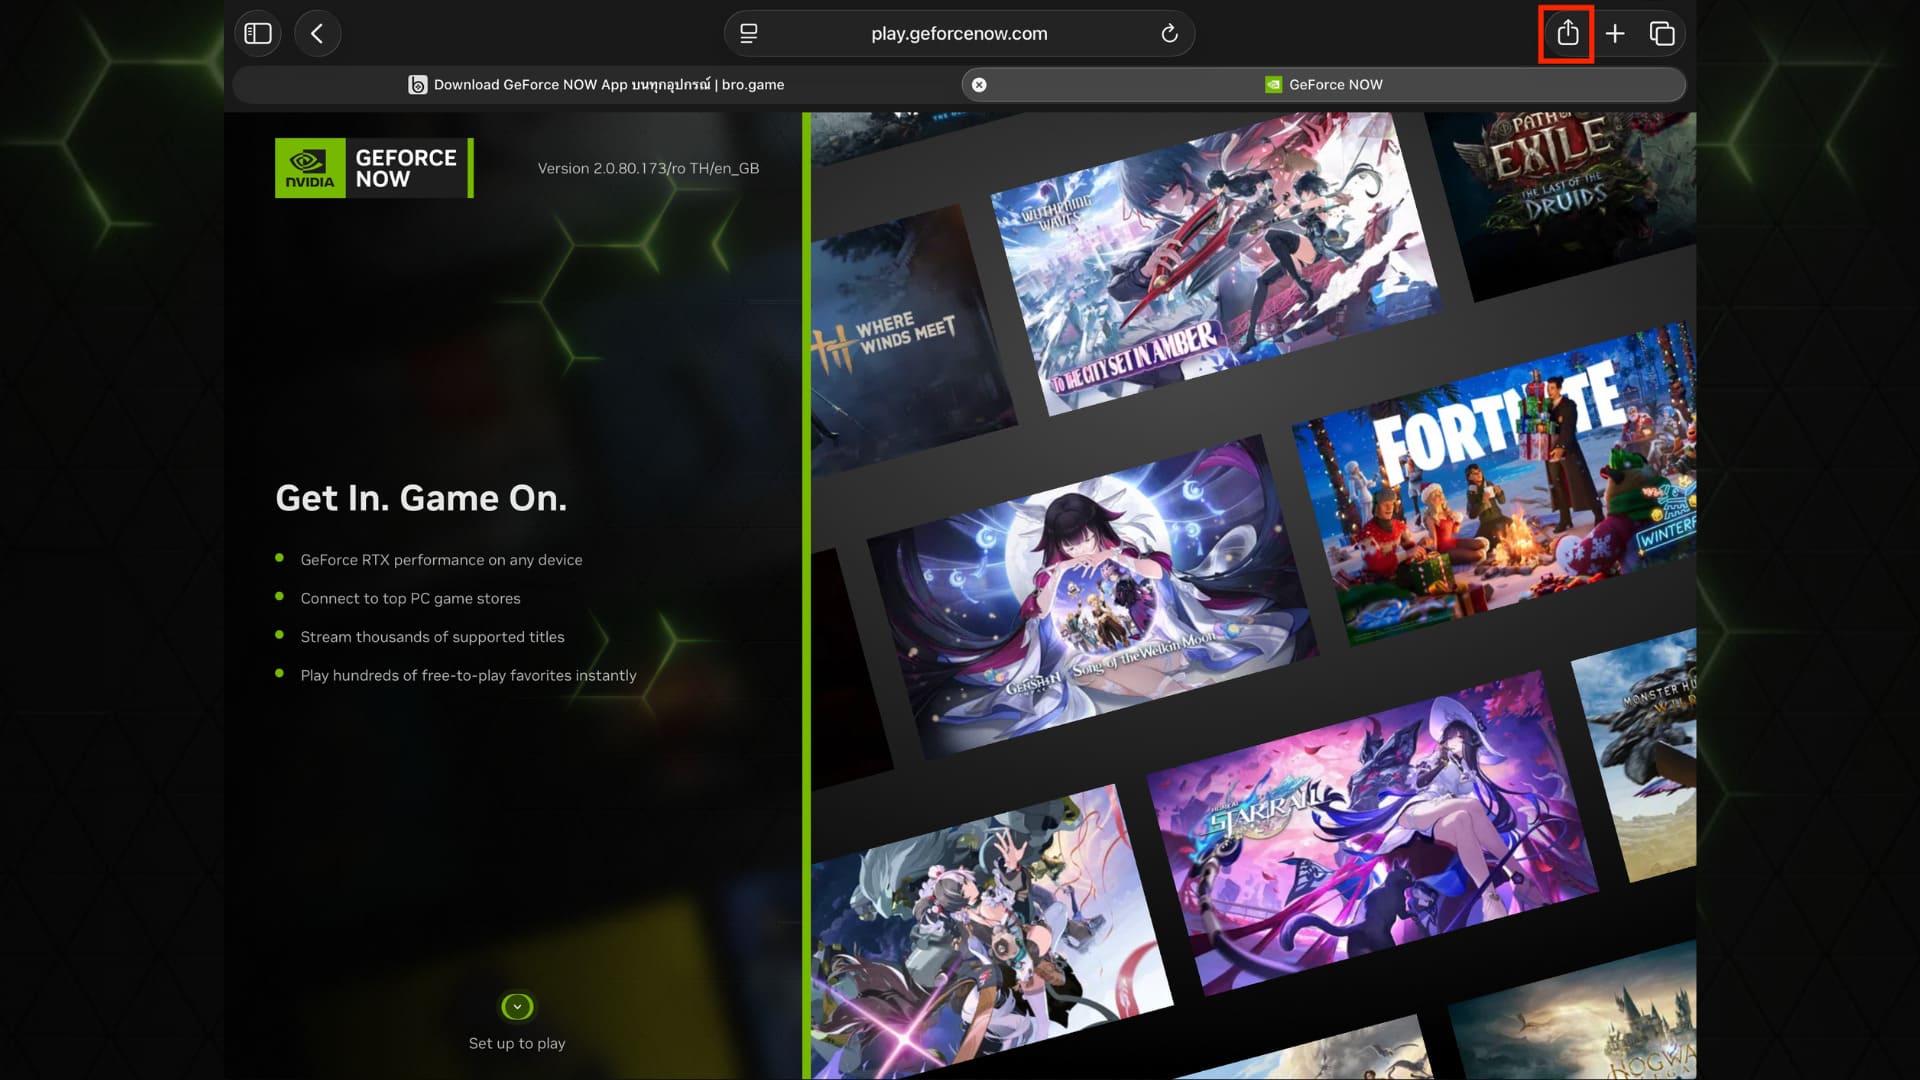This screenshot has height=1080, width=1920.
Task: Expand the Set up to play chevron
Action: 517,1007
